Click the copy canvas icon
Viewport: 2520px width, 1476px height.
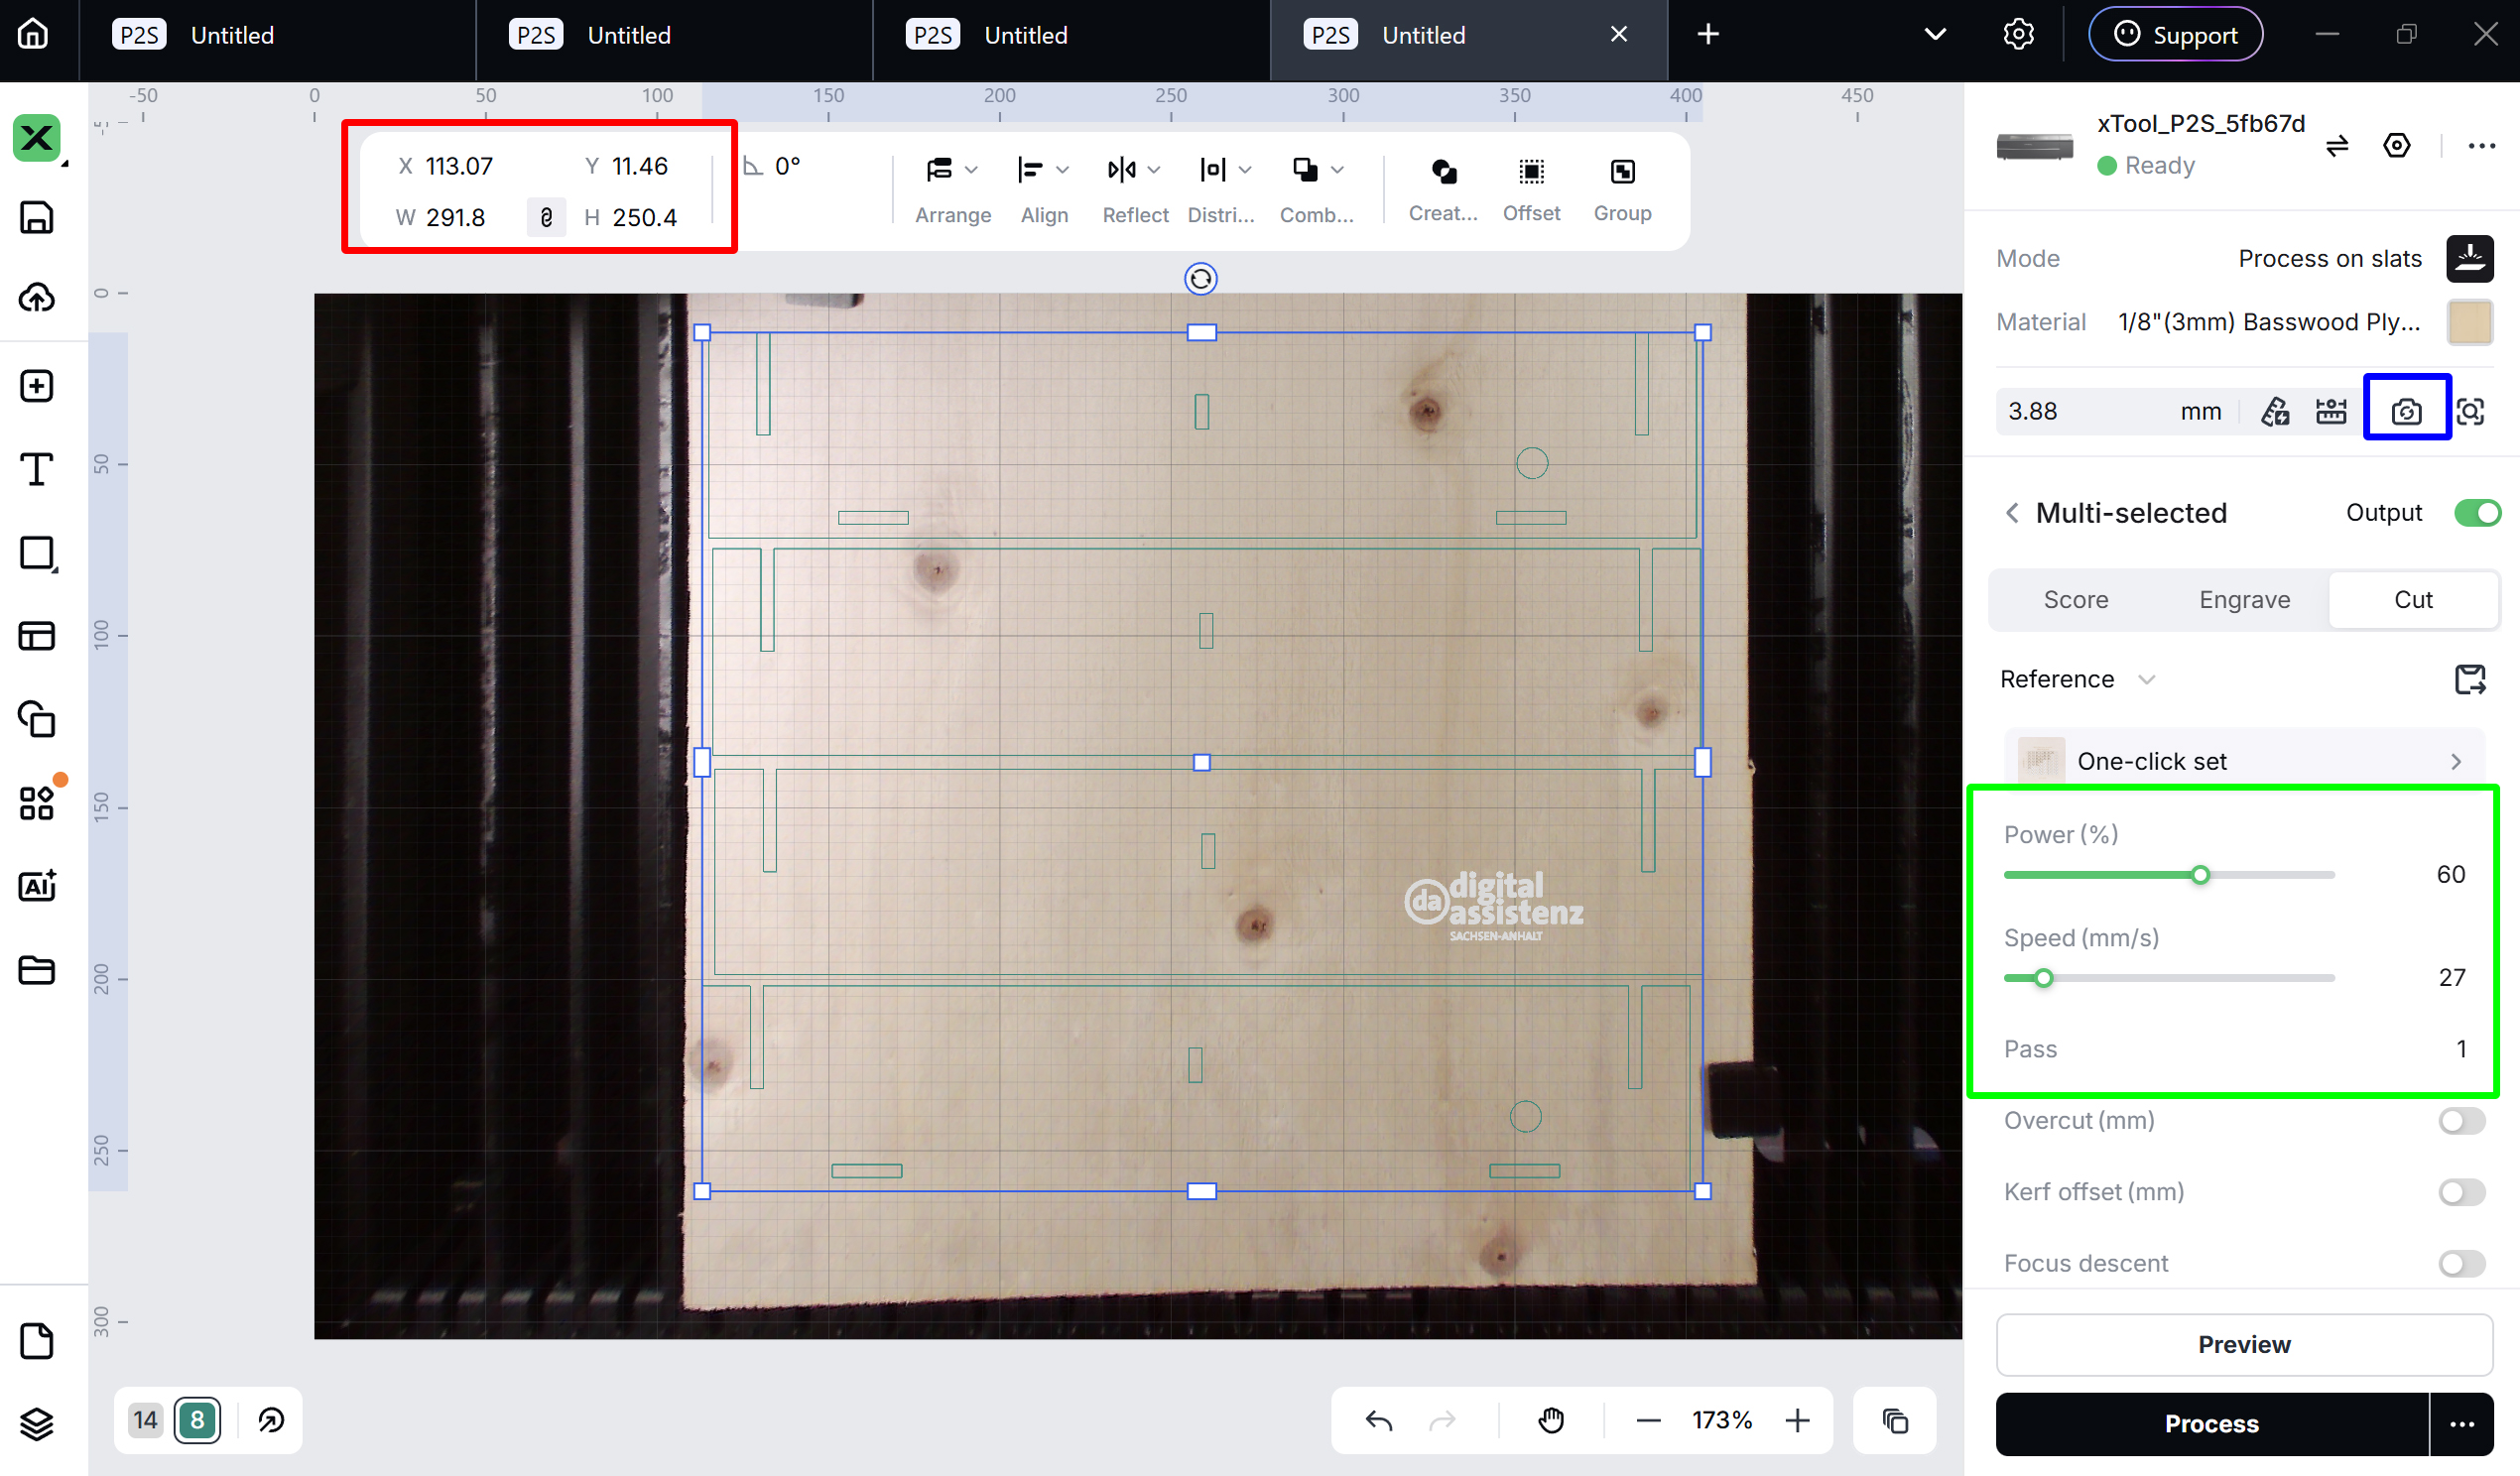coord(1895,1421)
